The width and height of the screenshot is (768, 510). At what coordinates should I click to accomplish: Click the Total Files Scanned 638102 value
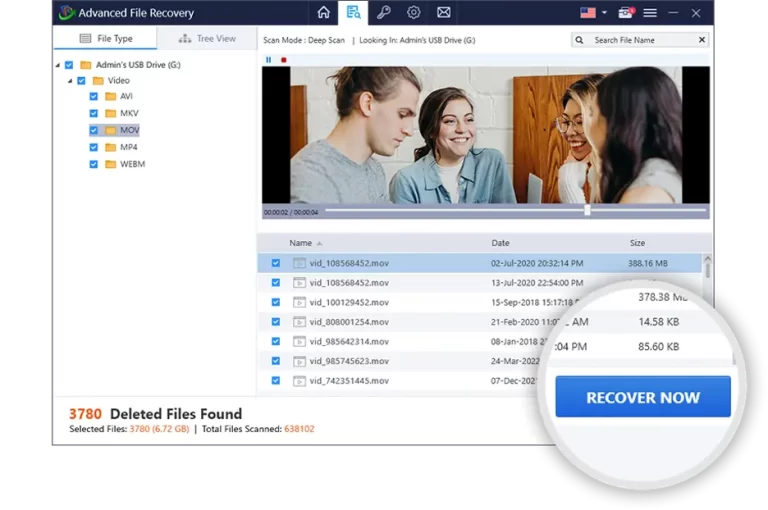click(299, 429)
